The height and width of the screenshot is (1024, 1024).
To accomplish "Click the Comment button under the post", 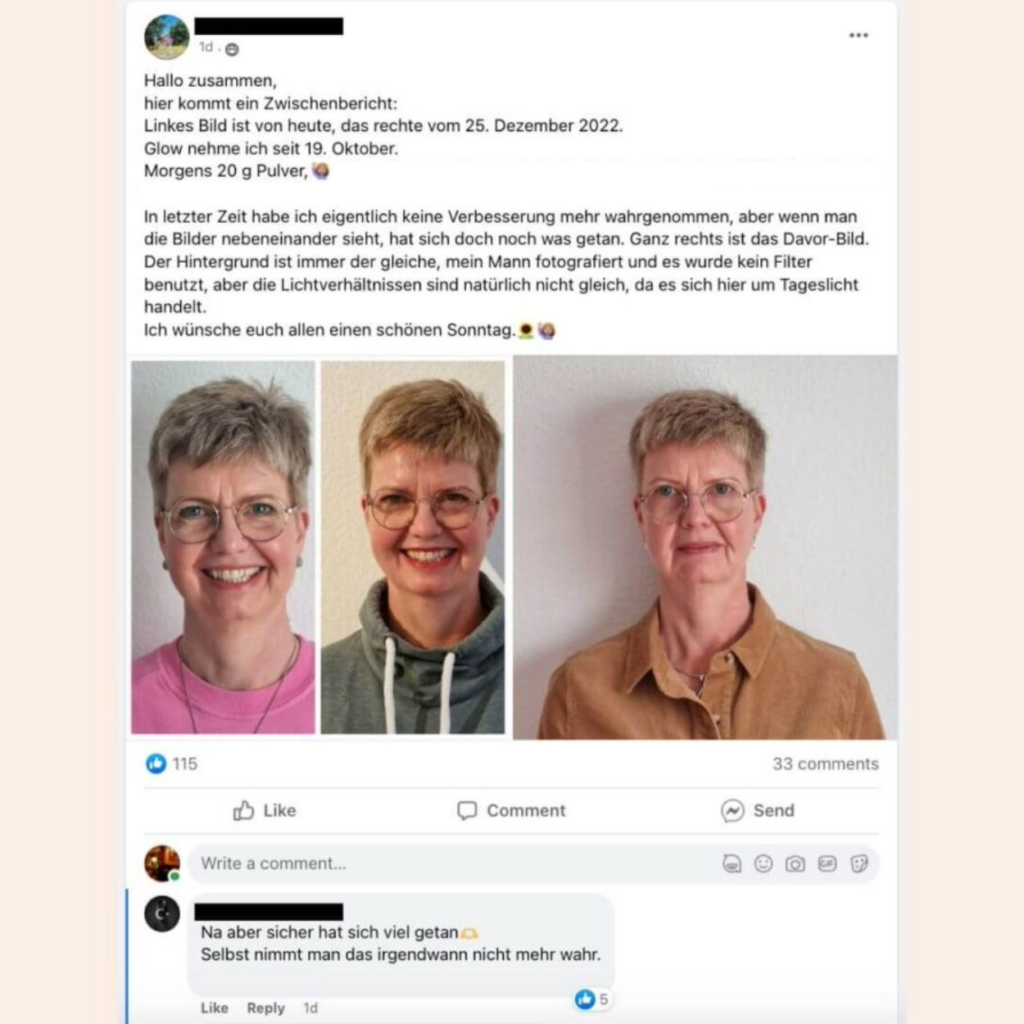I will click(511, 810).
